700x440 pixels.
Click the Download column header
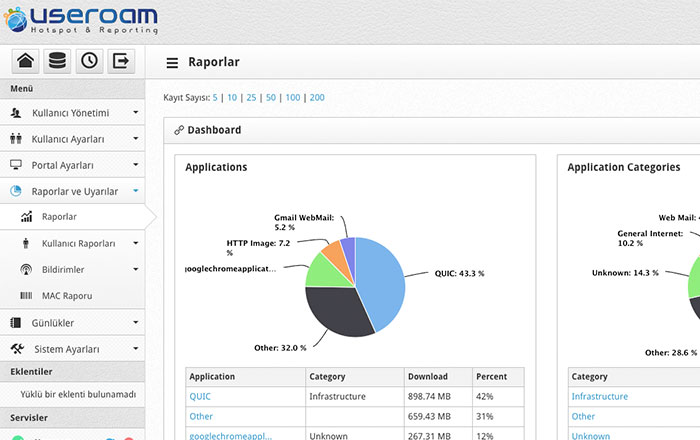(438, 377)
